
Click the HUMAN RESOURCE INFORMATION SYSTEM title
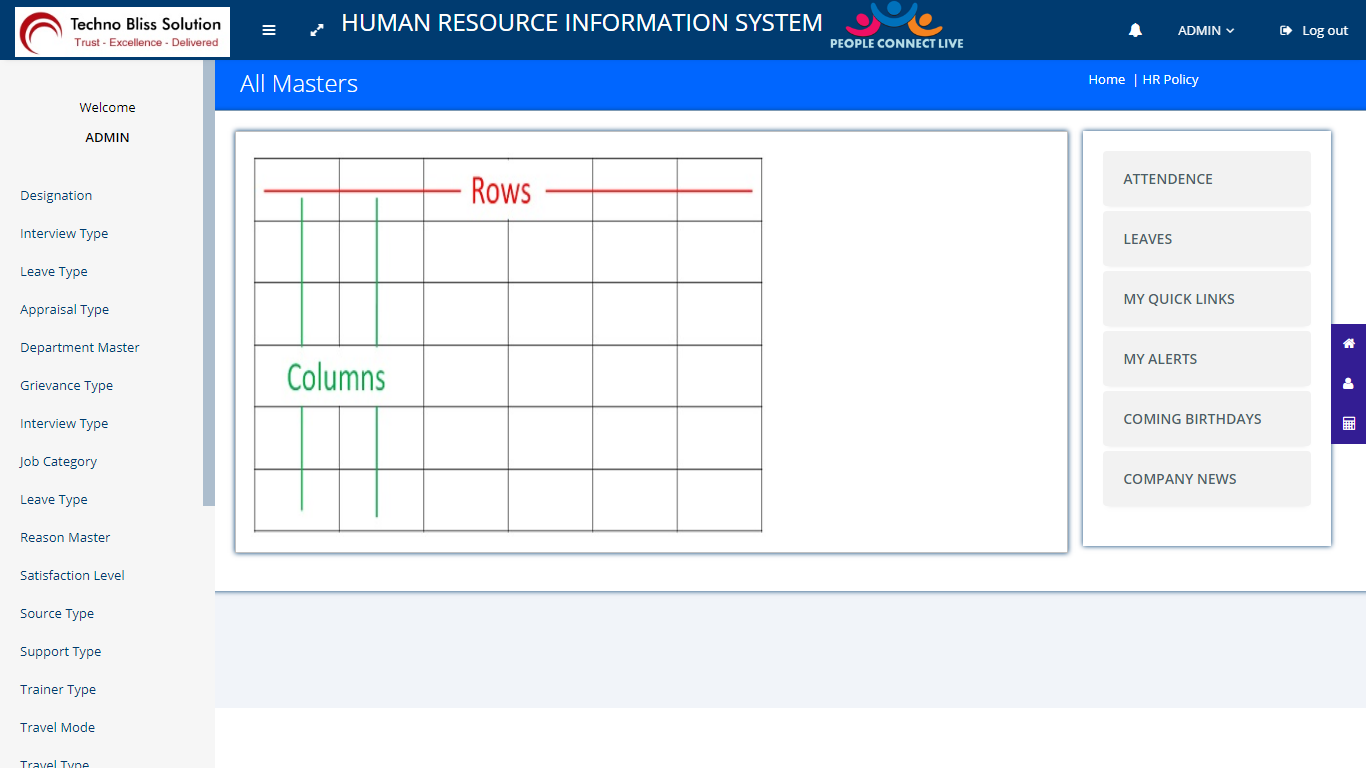point(582,23)
